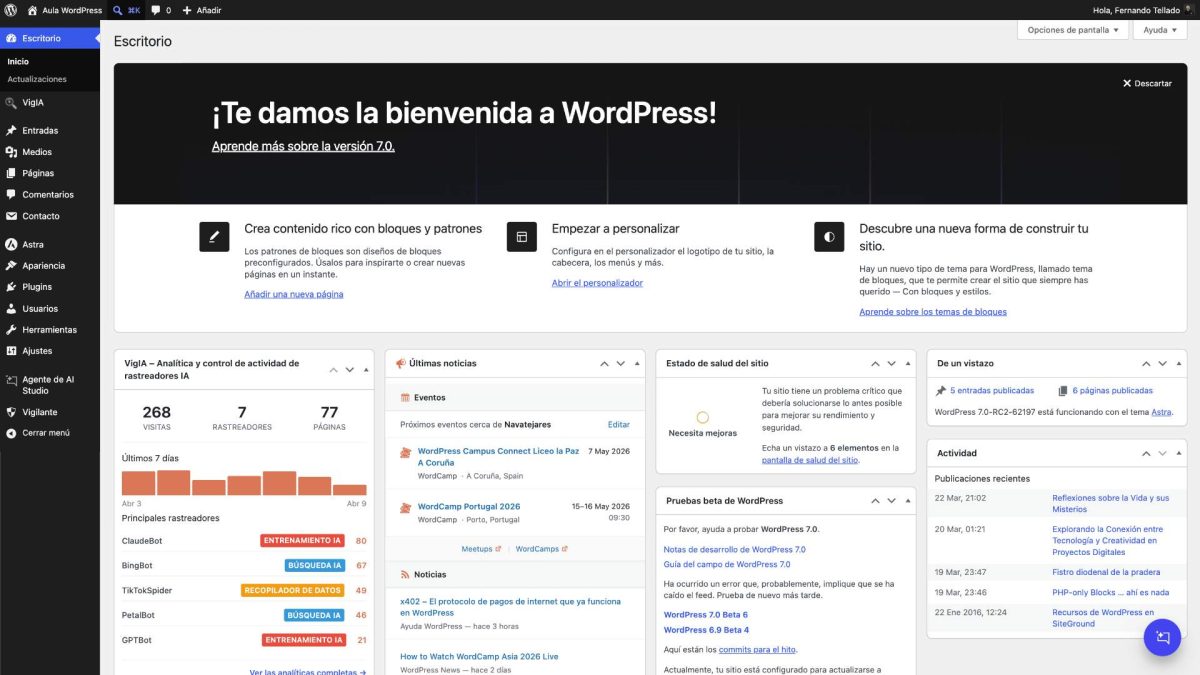This screenshot has height=675, width=1200.
Task: Open the Opciones de pantalla dropdown
Action: (1072, 30)
